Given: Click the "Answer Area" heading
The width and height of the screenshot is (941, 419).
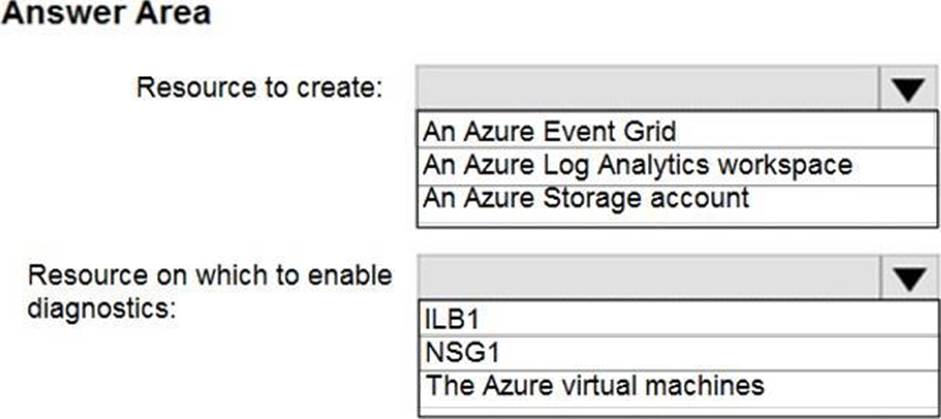Looking at the screenshot, I should coord(105,15).
